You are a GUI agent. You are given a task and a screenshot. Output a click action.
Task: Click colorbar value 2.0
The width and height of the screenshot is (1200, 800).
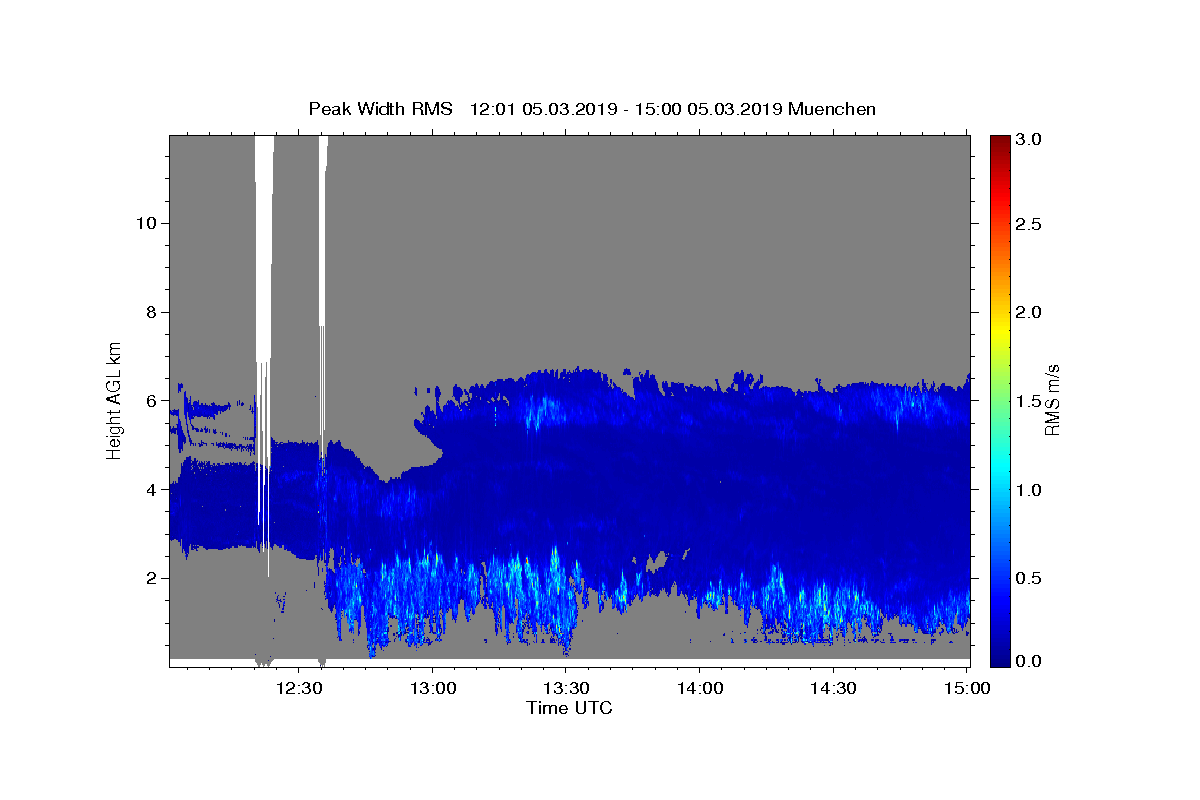point(1029,312)
